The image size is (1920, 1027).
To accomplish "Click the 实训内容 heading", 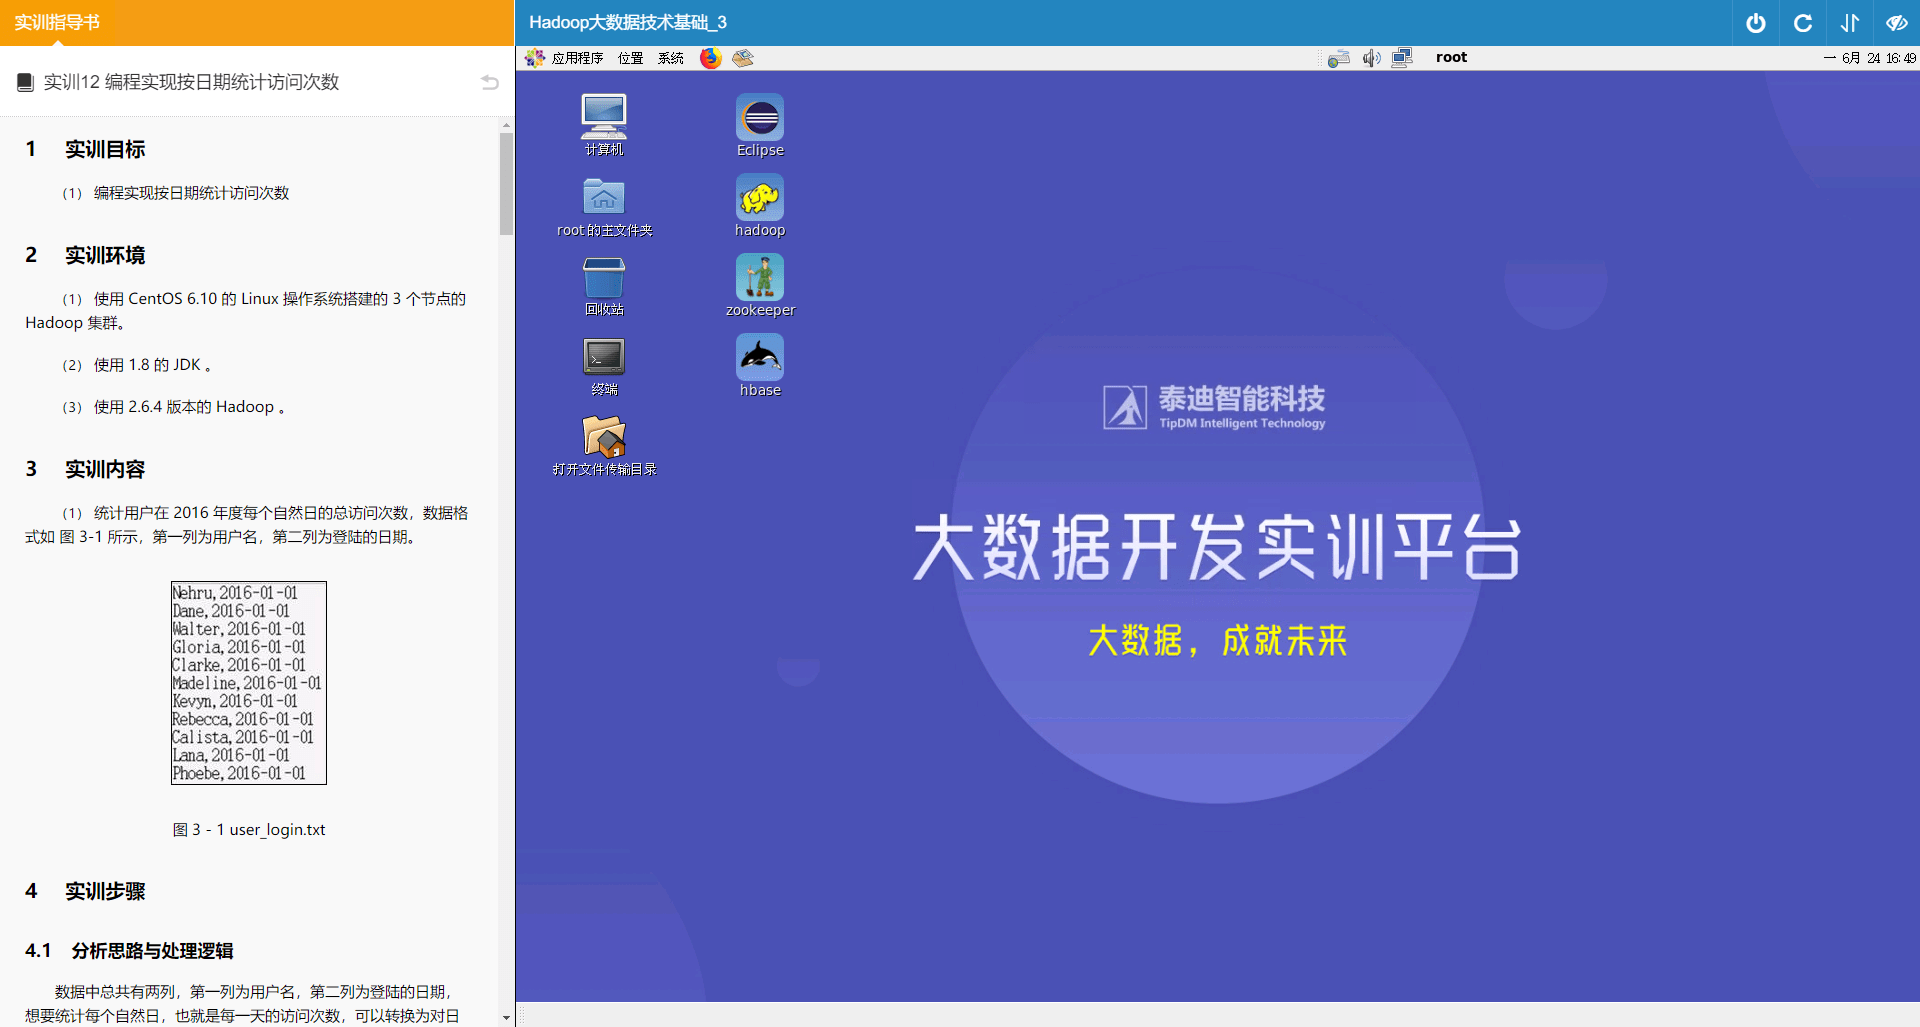I will coord(105,469).
